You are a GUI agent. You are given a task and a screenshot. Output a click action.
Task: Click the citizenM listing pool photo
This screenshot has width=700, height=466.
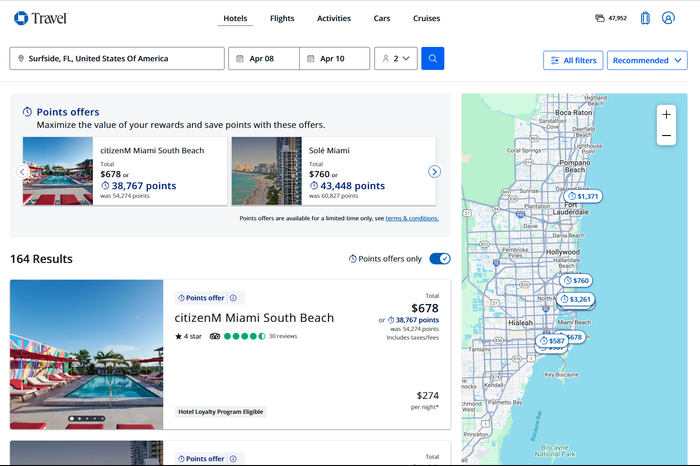pos(87,354)
